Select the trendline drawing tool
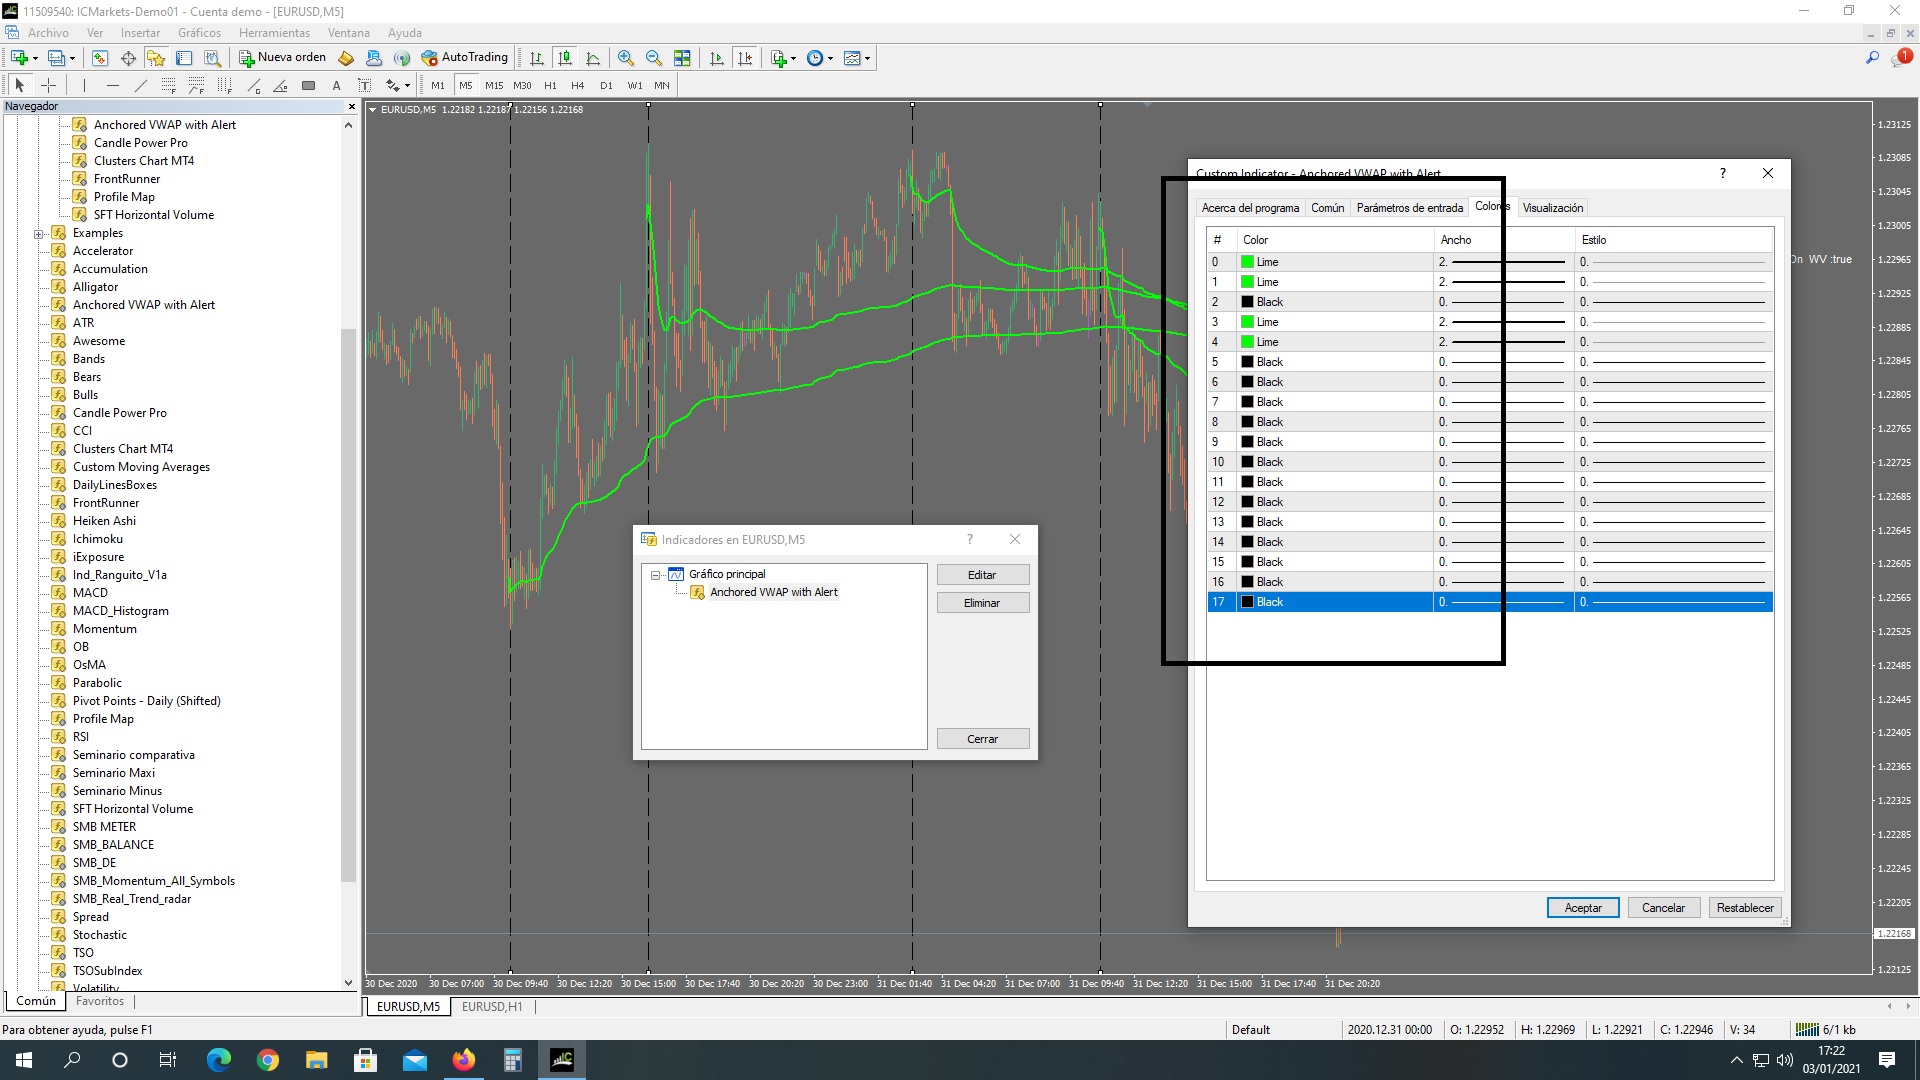 pyautogui.click(x=140, y=86)
